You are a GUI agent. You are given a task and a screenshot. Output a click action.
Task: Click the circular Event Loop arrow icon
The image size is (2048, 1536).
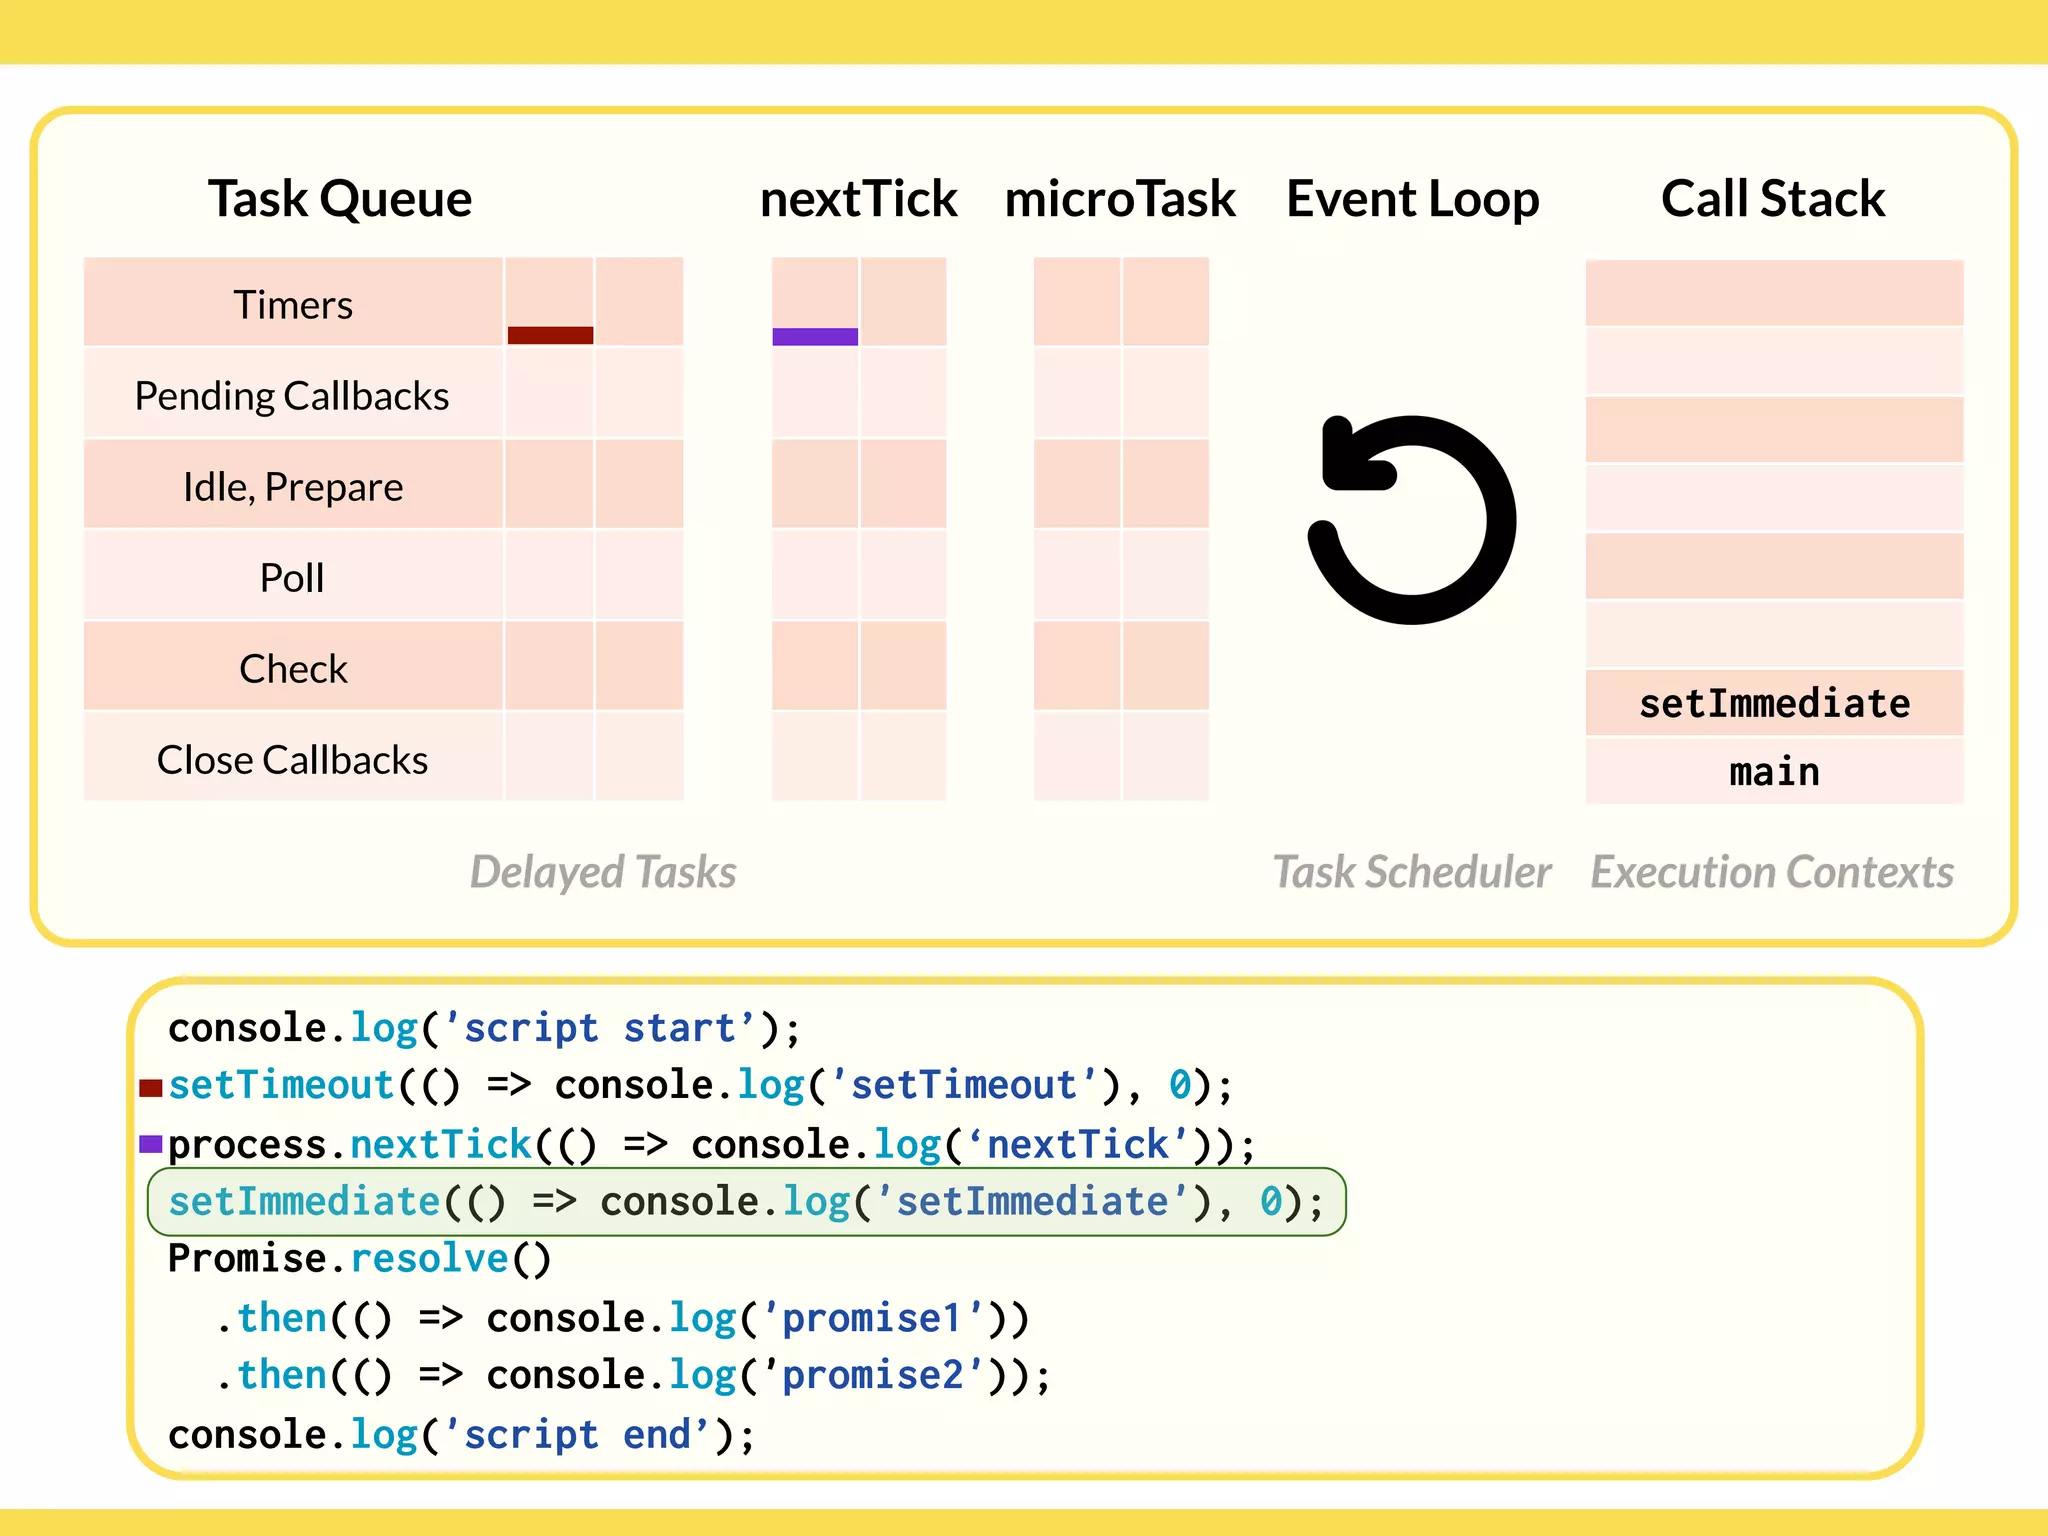pos(1412,520)
